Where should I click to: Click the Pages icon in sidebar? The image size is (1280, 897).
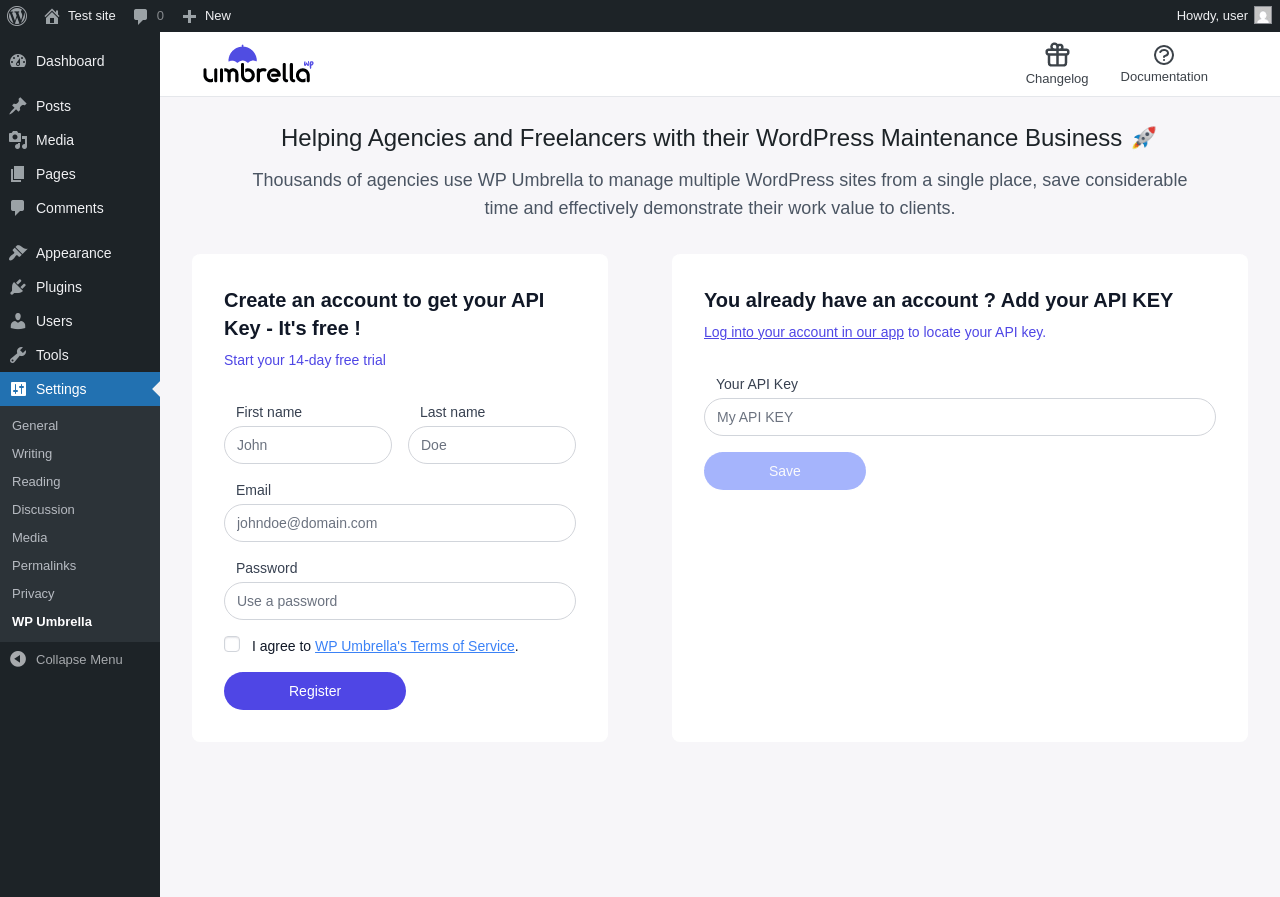pos(18,174)
